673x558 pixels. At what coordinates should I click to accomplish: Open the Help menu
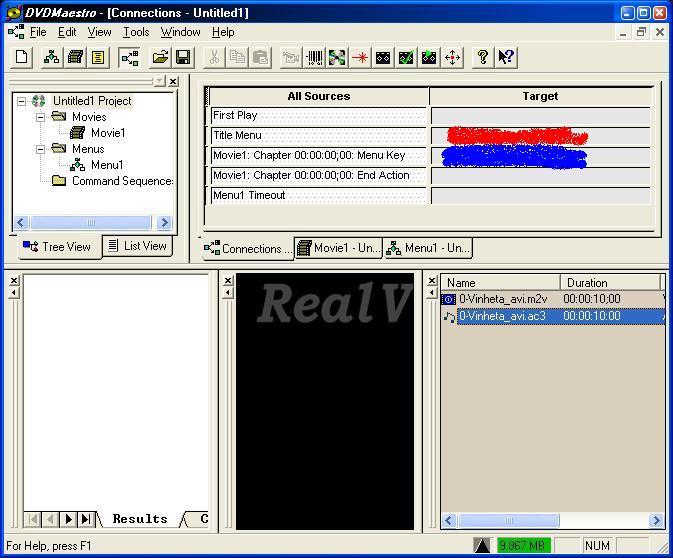pyautogui.click(x=223, y=32)
